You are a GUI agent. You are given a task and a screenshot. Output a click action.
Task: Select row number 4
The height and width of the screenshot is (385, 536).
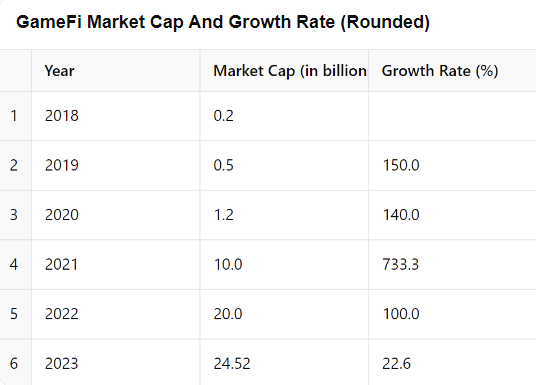tap(15, 265)
